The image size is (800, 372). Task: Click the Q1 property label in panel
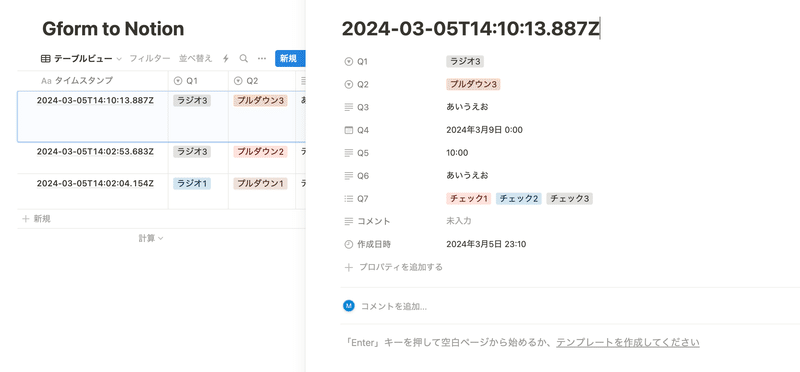tap(363, 62)
